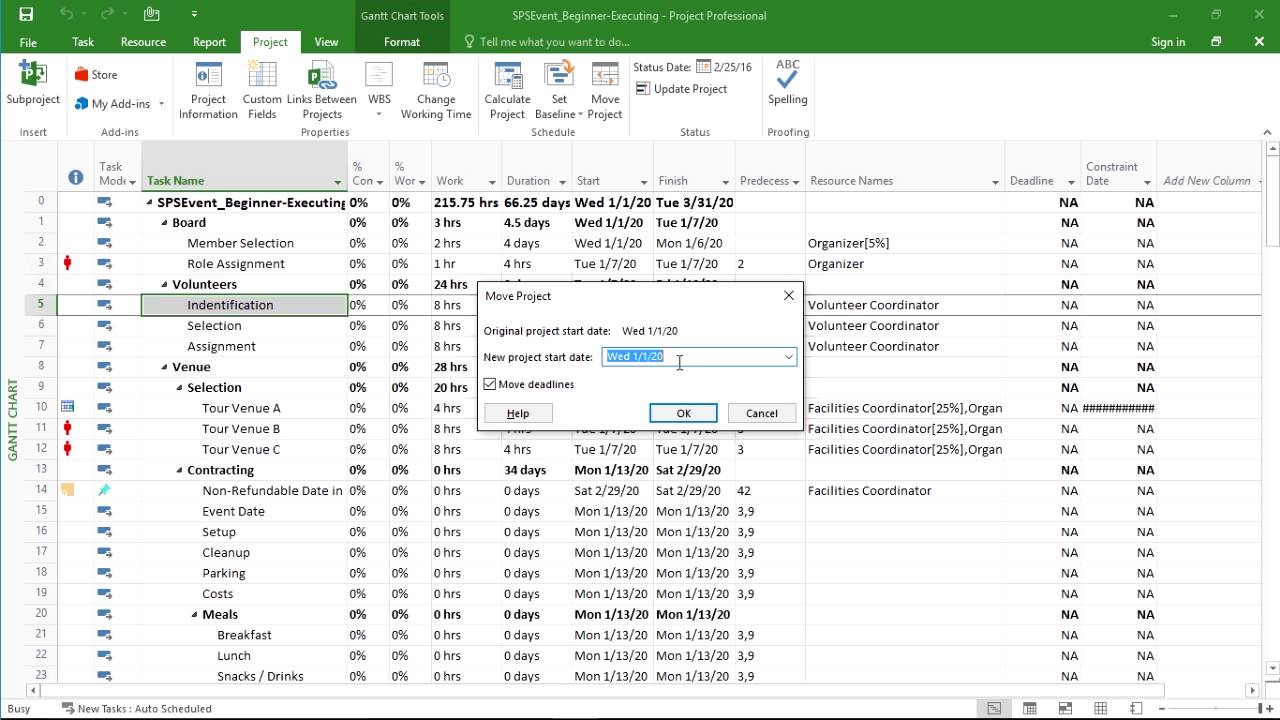Click the Undo icon
1280x720 pixels.
tap(67, 15)
